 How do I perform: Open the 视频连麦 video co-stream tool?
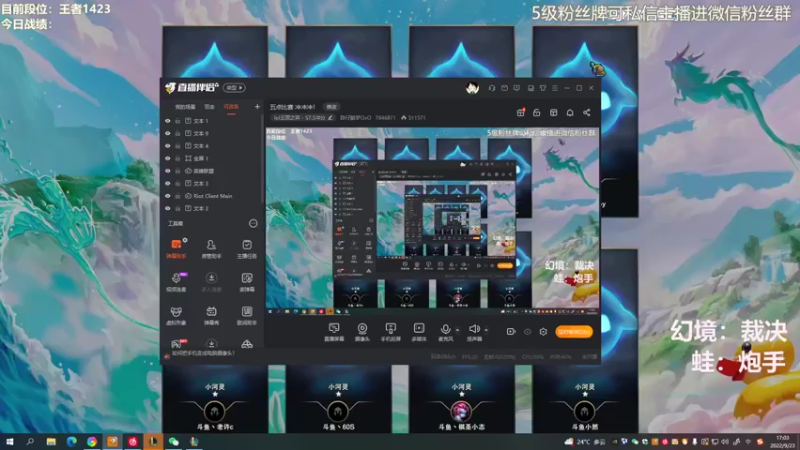pos(176,282)
